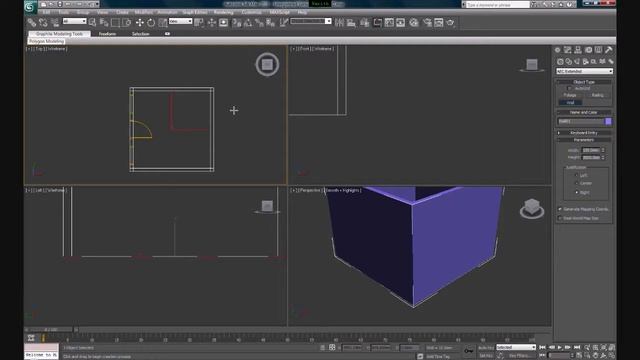Select the Center justification radio button
Image resolution: width=640 pixels, height=360 pixels.
pos(577,183)
